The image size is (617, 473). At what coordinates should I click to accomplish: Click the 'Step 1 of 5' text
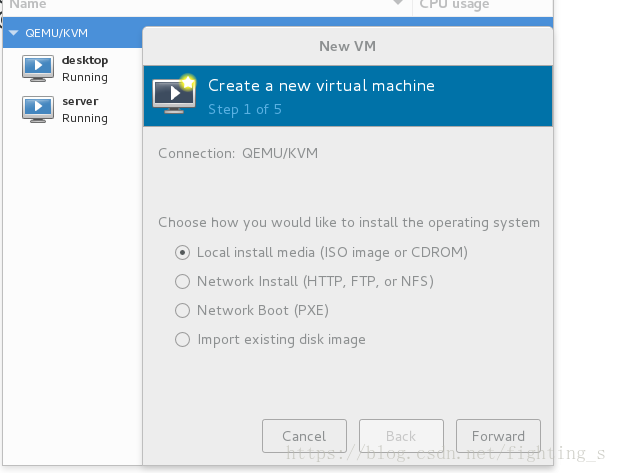point(245,109)
